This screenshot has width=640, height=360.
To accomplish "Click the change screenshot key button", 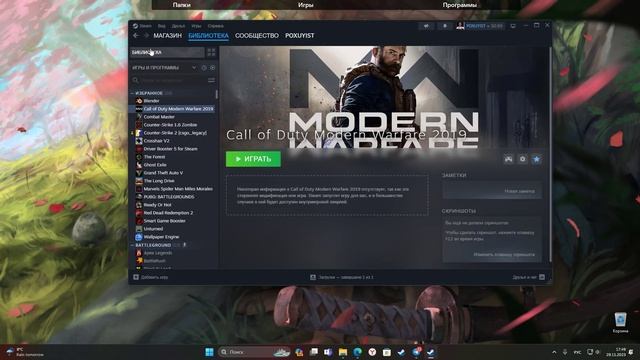I will point(504,255).
